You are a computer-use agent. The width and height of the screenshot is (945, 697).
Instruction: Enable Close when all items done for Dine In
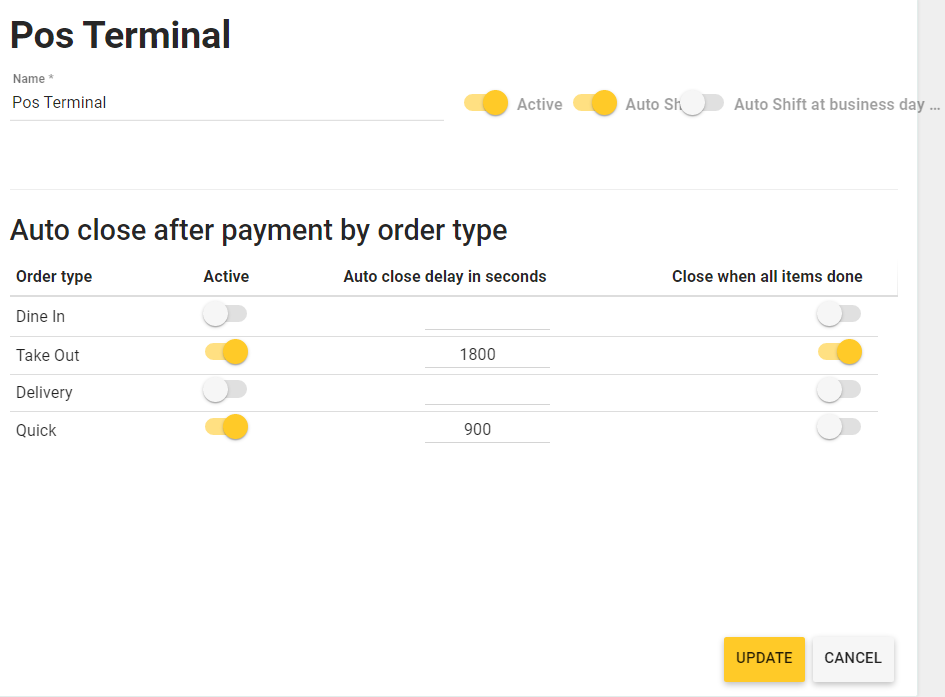838,313
